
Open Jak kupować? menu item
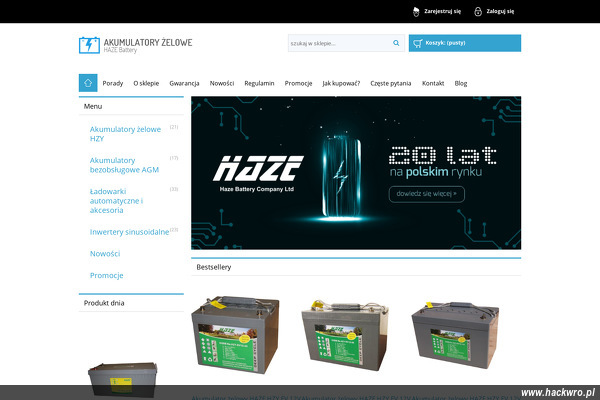pos(341,83)
